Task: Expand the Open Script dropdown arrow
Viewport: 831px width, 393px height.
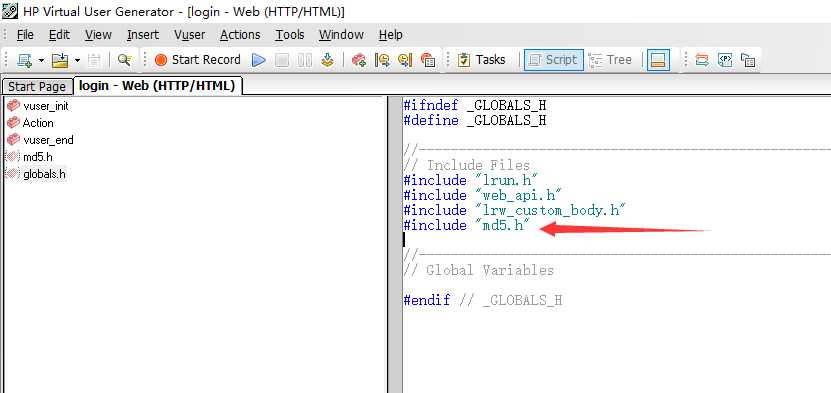Action: pos(77,60)
